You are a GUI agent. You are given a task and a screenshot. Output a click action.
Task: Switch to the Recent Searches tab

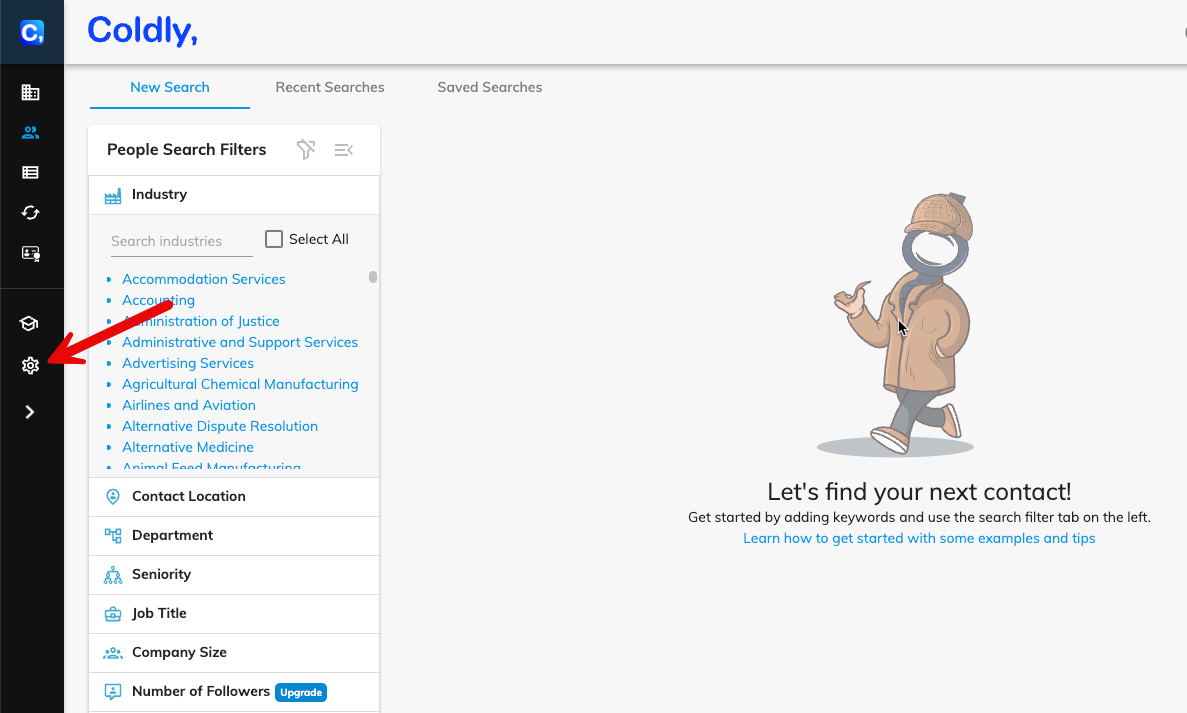(x=330, y=87)
